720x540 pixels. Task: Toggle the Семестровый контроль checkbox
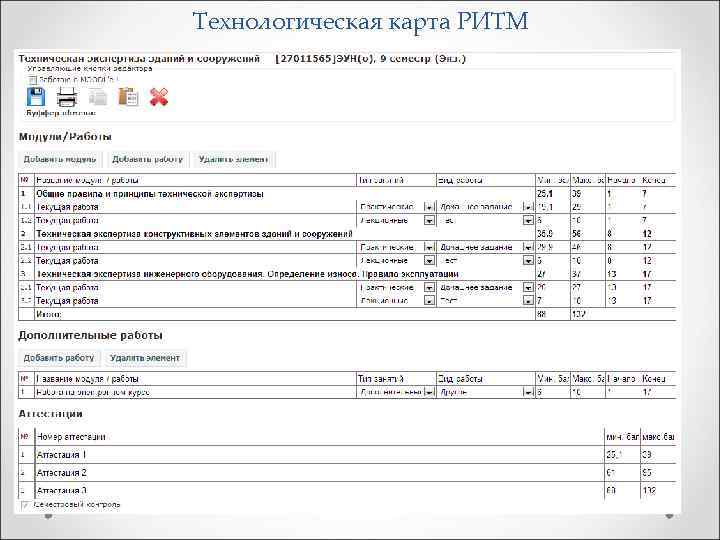click(x=25, y=505)
